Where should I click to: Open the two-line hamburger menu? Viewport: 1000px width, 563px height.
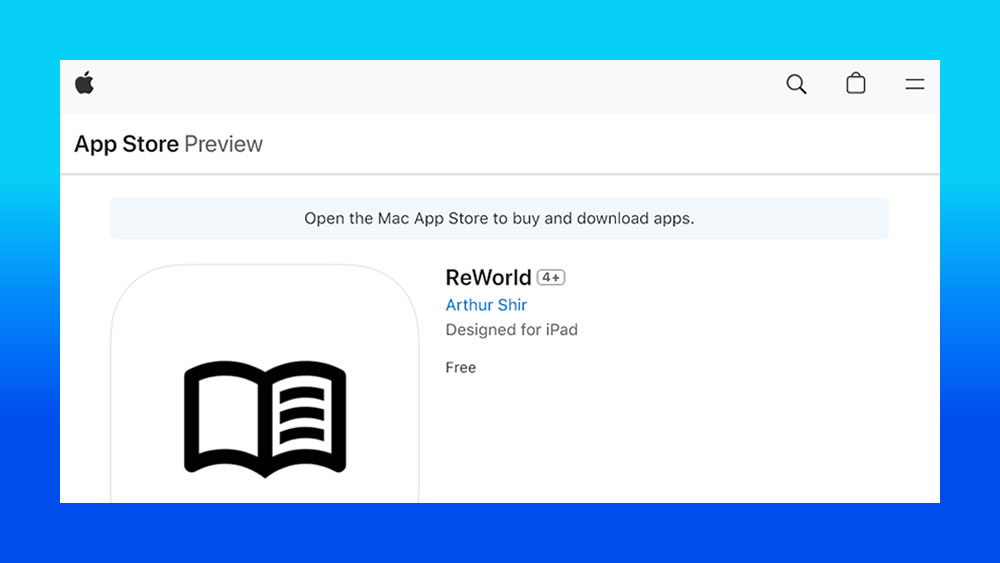tap(915, 84)
